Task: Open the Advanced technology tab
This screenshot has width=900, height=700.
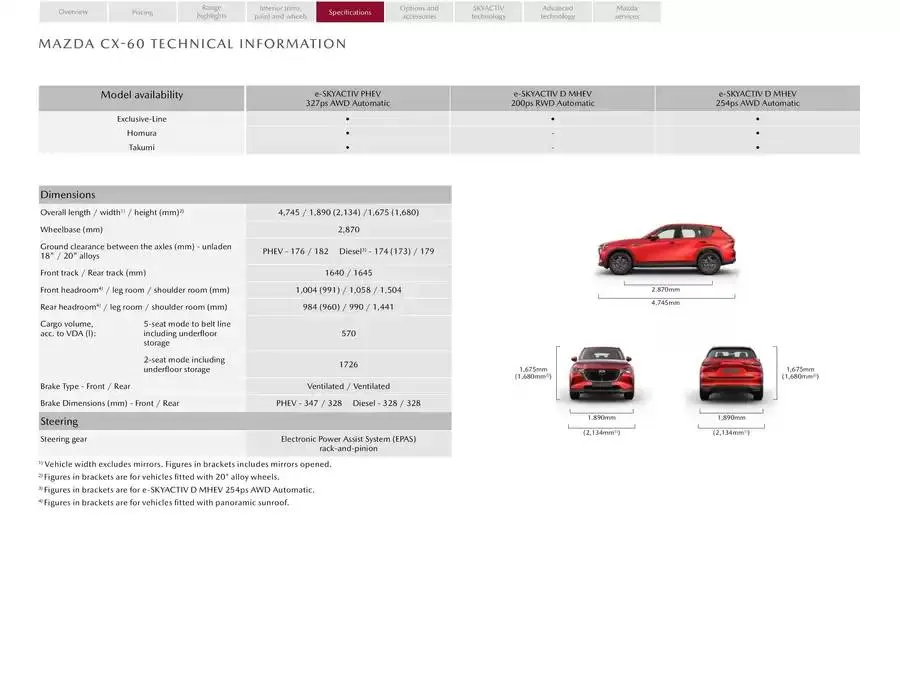Action: coord(557,11)
